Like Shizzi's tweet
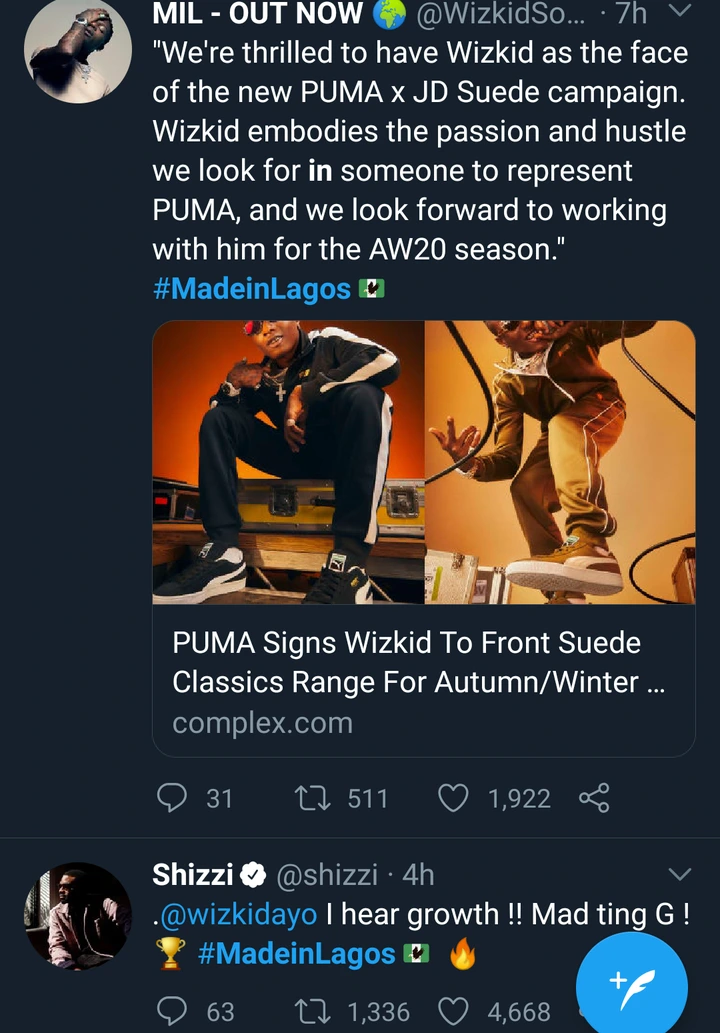 coord(454,1012)
